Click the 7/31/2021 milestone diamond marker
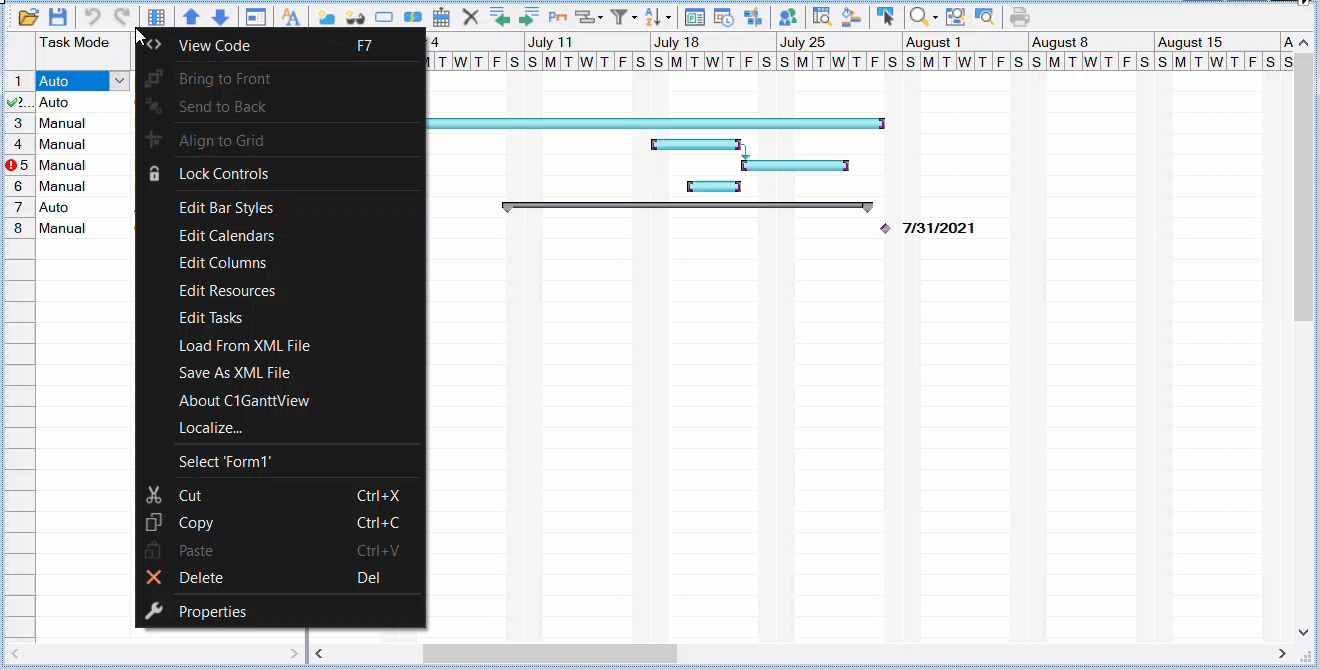This screenshot has height=670, width=1320. tap(885, 229)
